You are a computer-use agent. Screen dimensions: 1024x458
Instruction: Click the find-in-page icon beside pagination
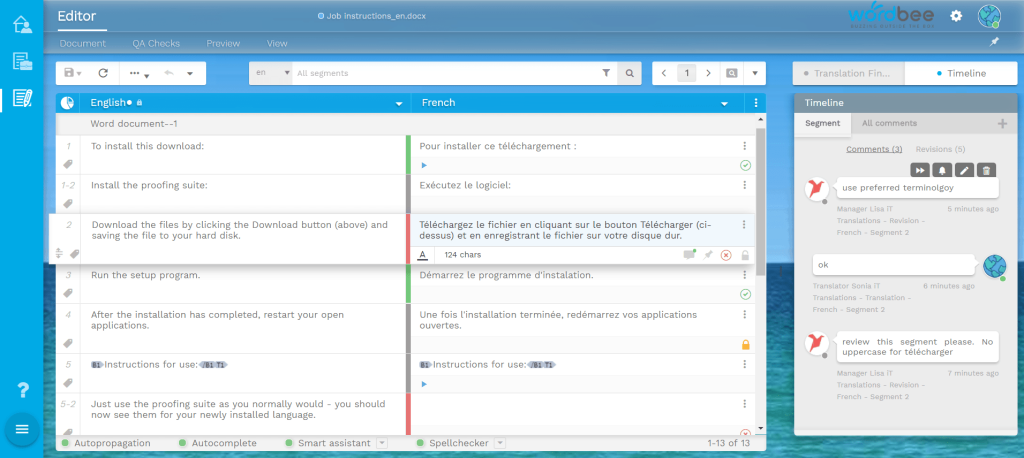pyautogui.click(x=731, y=73)
